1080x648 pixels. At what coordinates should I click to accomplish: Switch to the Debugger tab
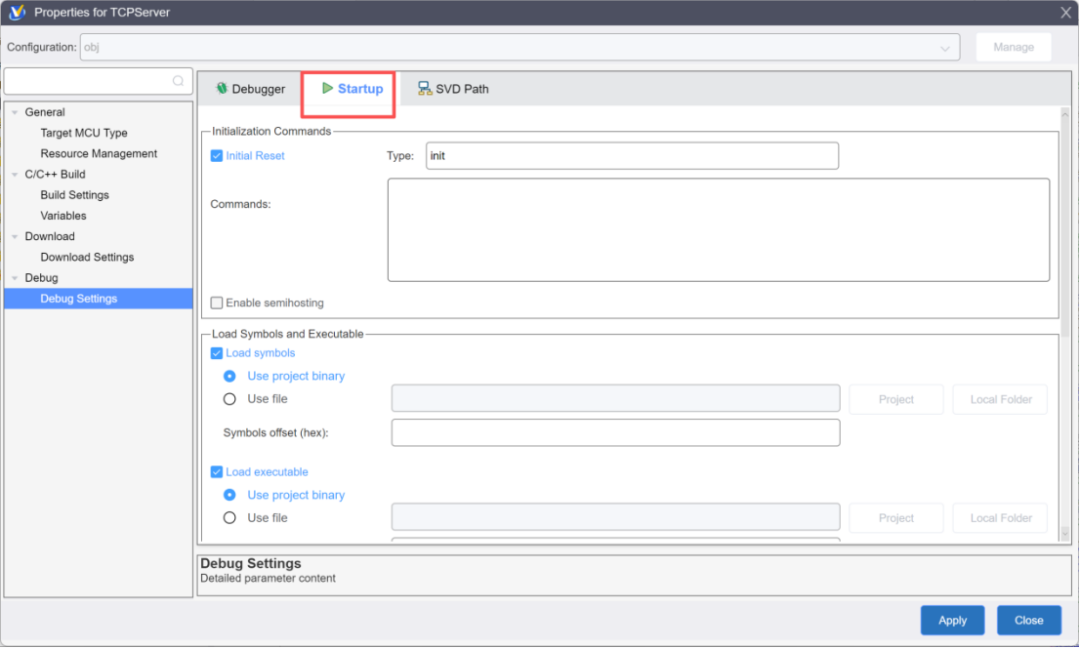click(250, 89)
